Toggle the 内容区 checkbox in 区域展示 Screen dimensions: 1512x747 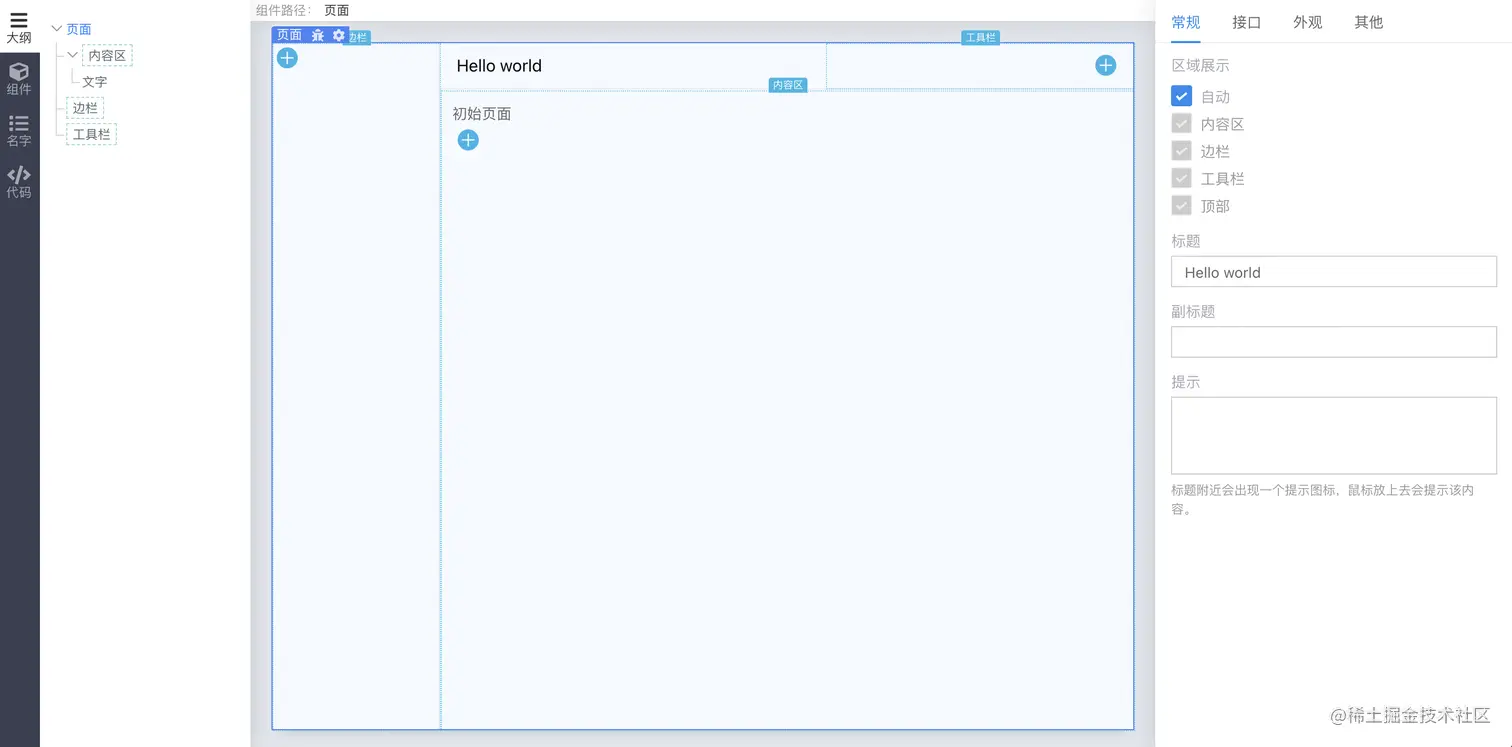pyautogui.click(x=1181, y=124)
